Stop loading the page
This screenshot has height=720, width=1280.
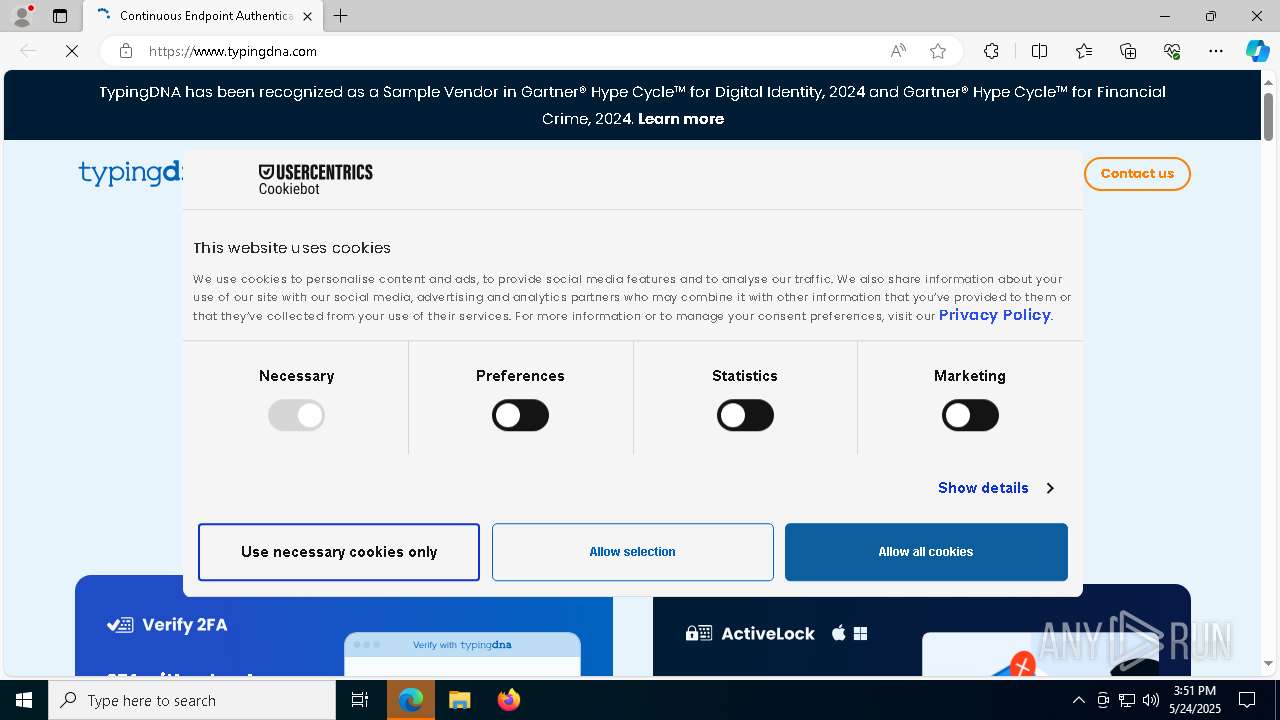click(x=72, y=51)
